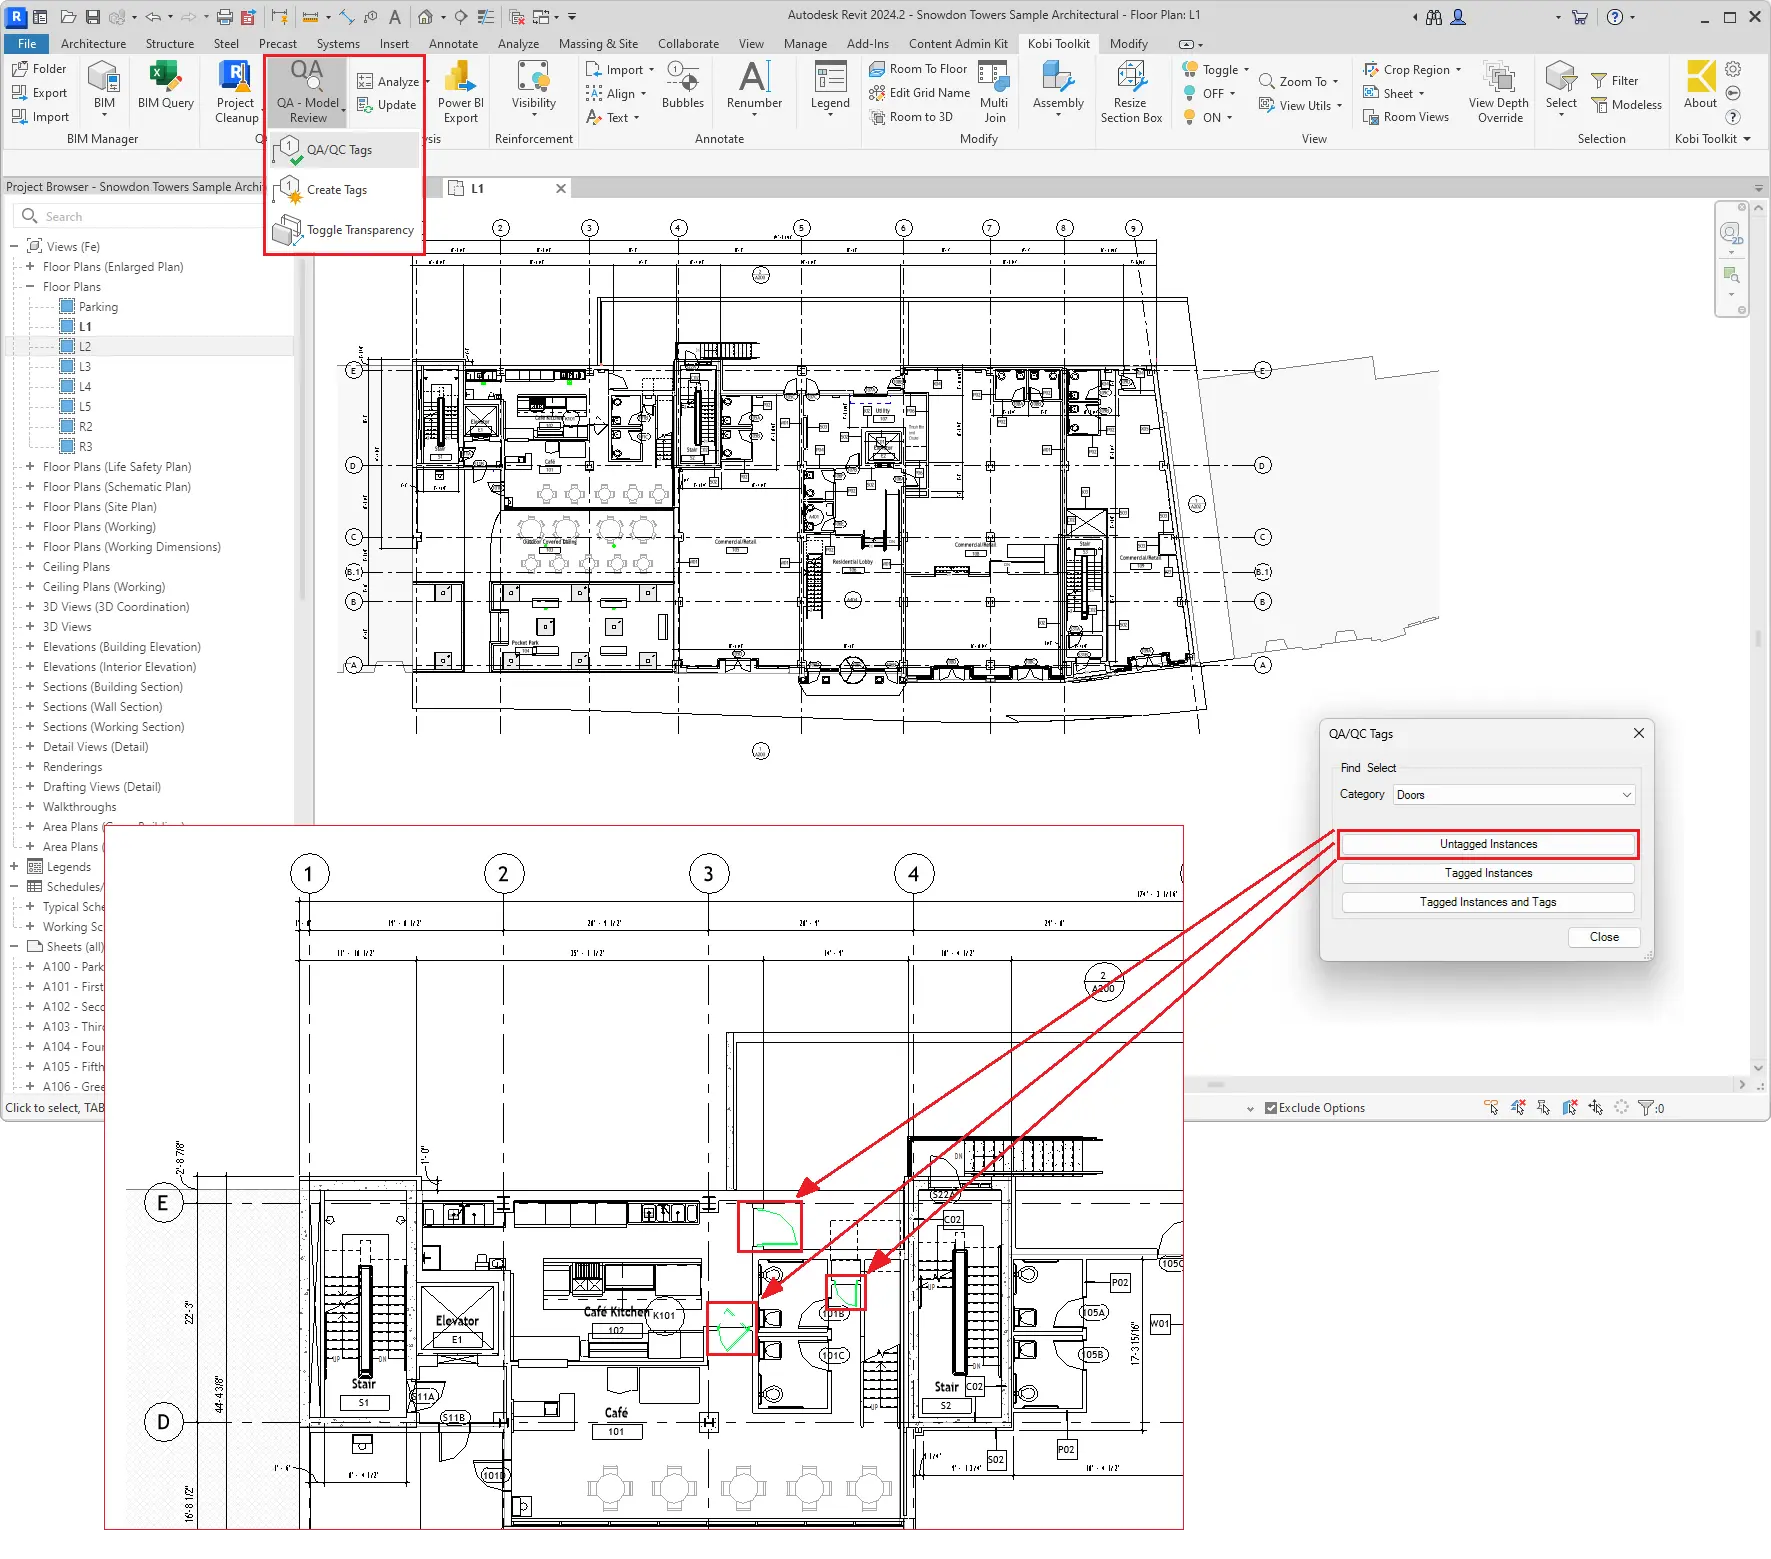Viewport: 1771px width, 1559px height.
Task: Expand the A100 - Parking sheet node
Action: [x=28, y=967]
